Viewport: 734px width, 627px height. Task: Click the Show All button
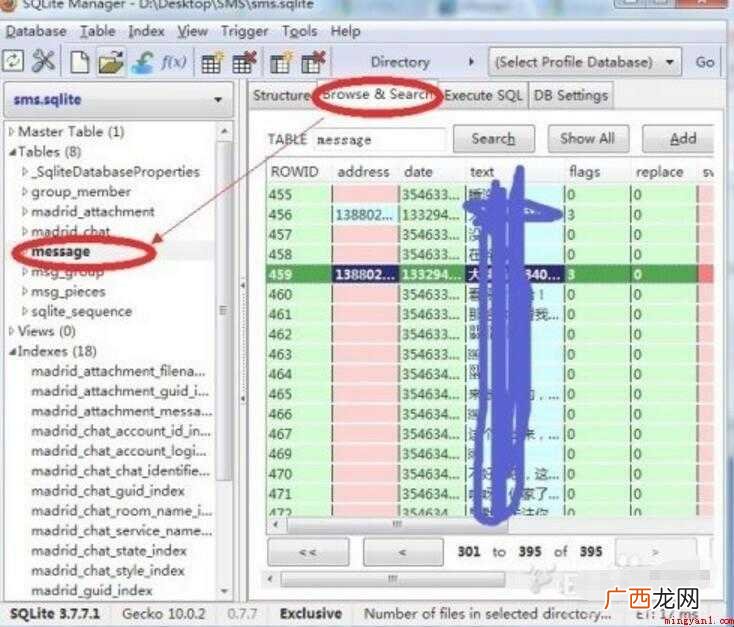pyautogui.click(x=588, y=139)
